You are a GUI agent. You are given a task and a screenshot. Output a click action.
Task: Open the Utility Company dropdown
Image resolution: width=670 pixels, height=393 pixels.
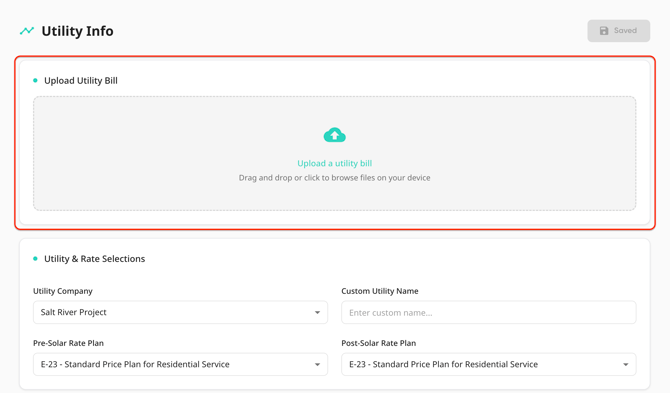(180, 312)
